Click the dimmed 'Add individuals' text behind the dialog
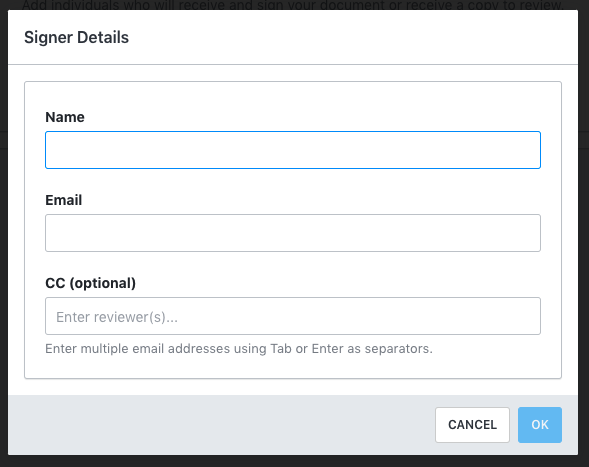Screen dimensions: 589x467 point(293,5)
